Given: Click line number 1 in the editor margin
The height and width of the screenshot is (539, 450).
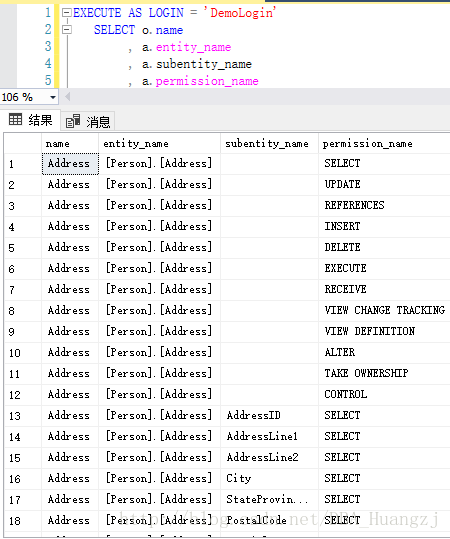Looking at the screenshot, I should tap(48, 13).
